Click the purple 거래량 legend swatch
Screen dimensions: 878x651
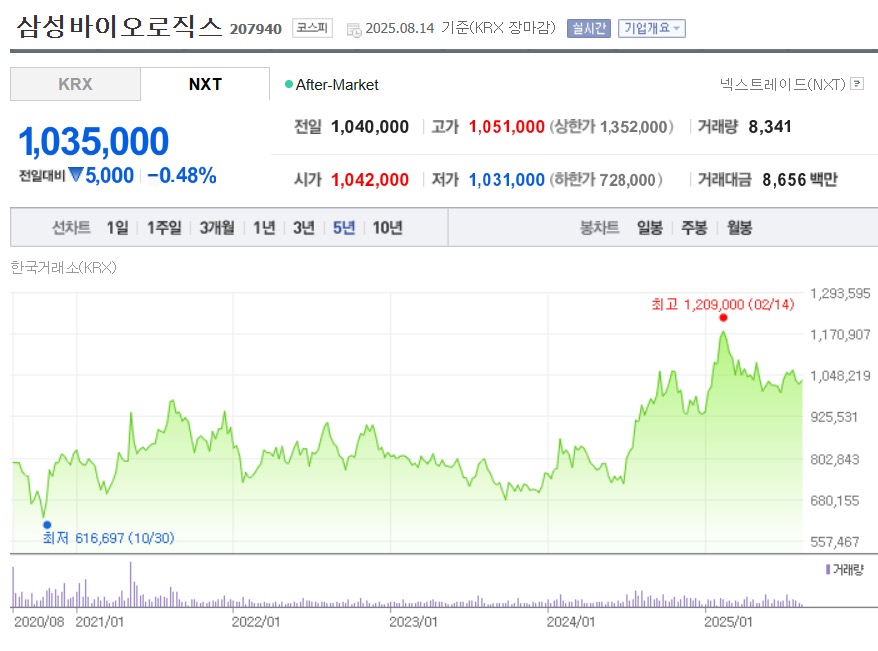(x=828, y=569)
